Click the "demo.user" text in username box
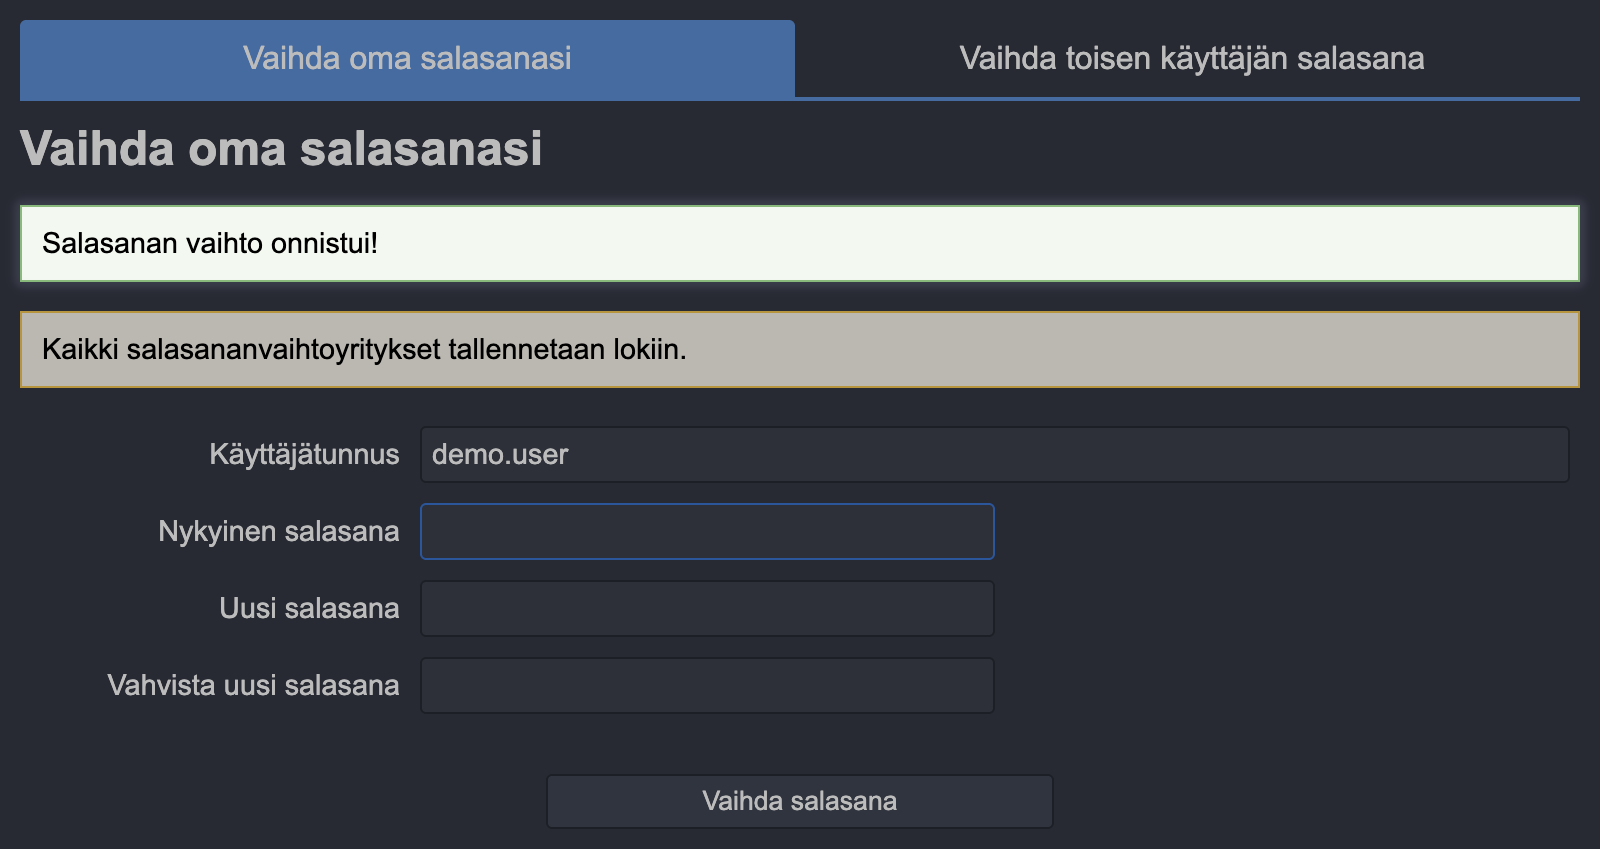 [x=500, y=455]
